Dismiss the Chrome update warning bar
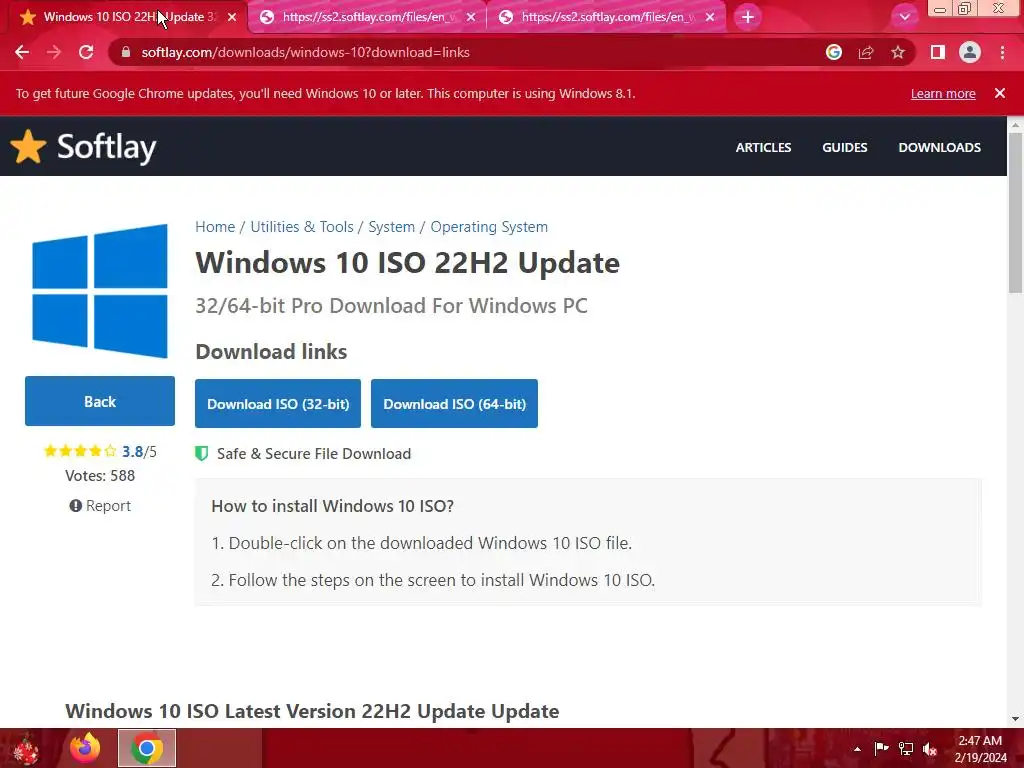Image resolution: width=1024 pixels, height=768 pixels. [1000, 93]
